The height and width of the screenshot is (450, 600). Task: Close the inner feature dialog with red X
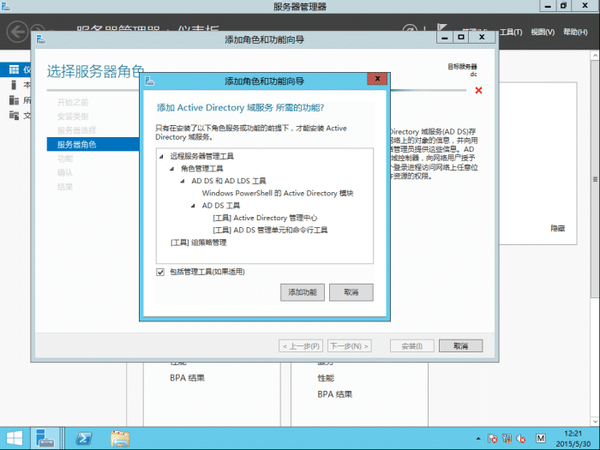(x=377, y=79)
